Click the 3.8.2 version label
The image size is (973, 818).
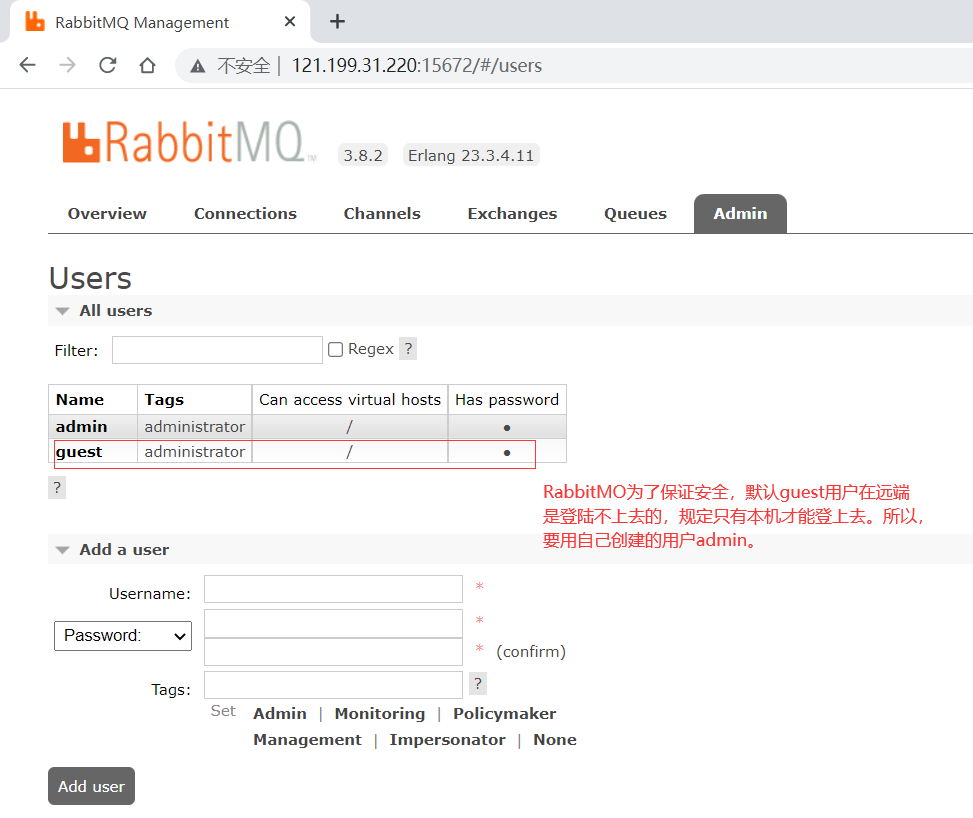tap(363, 155)
